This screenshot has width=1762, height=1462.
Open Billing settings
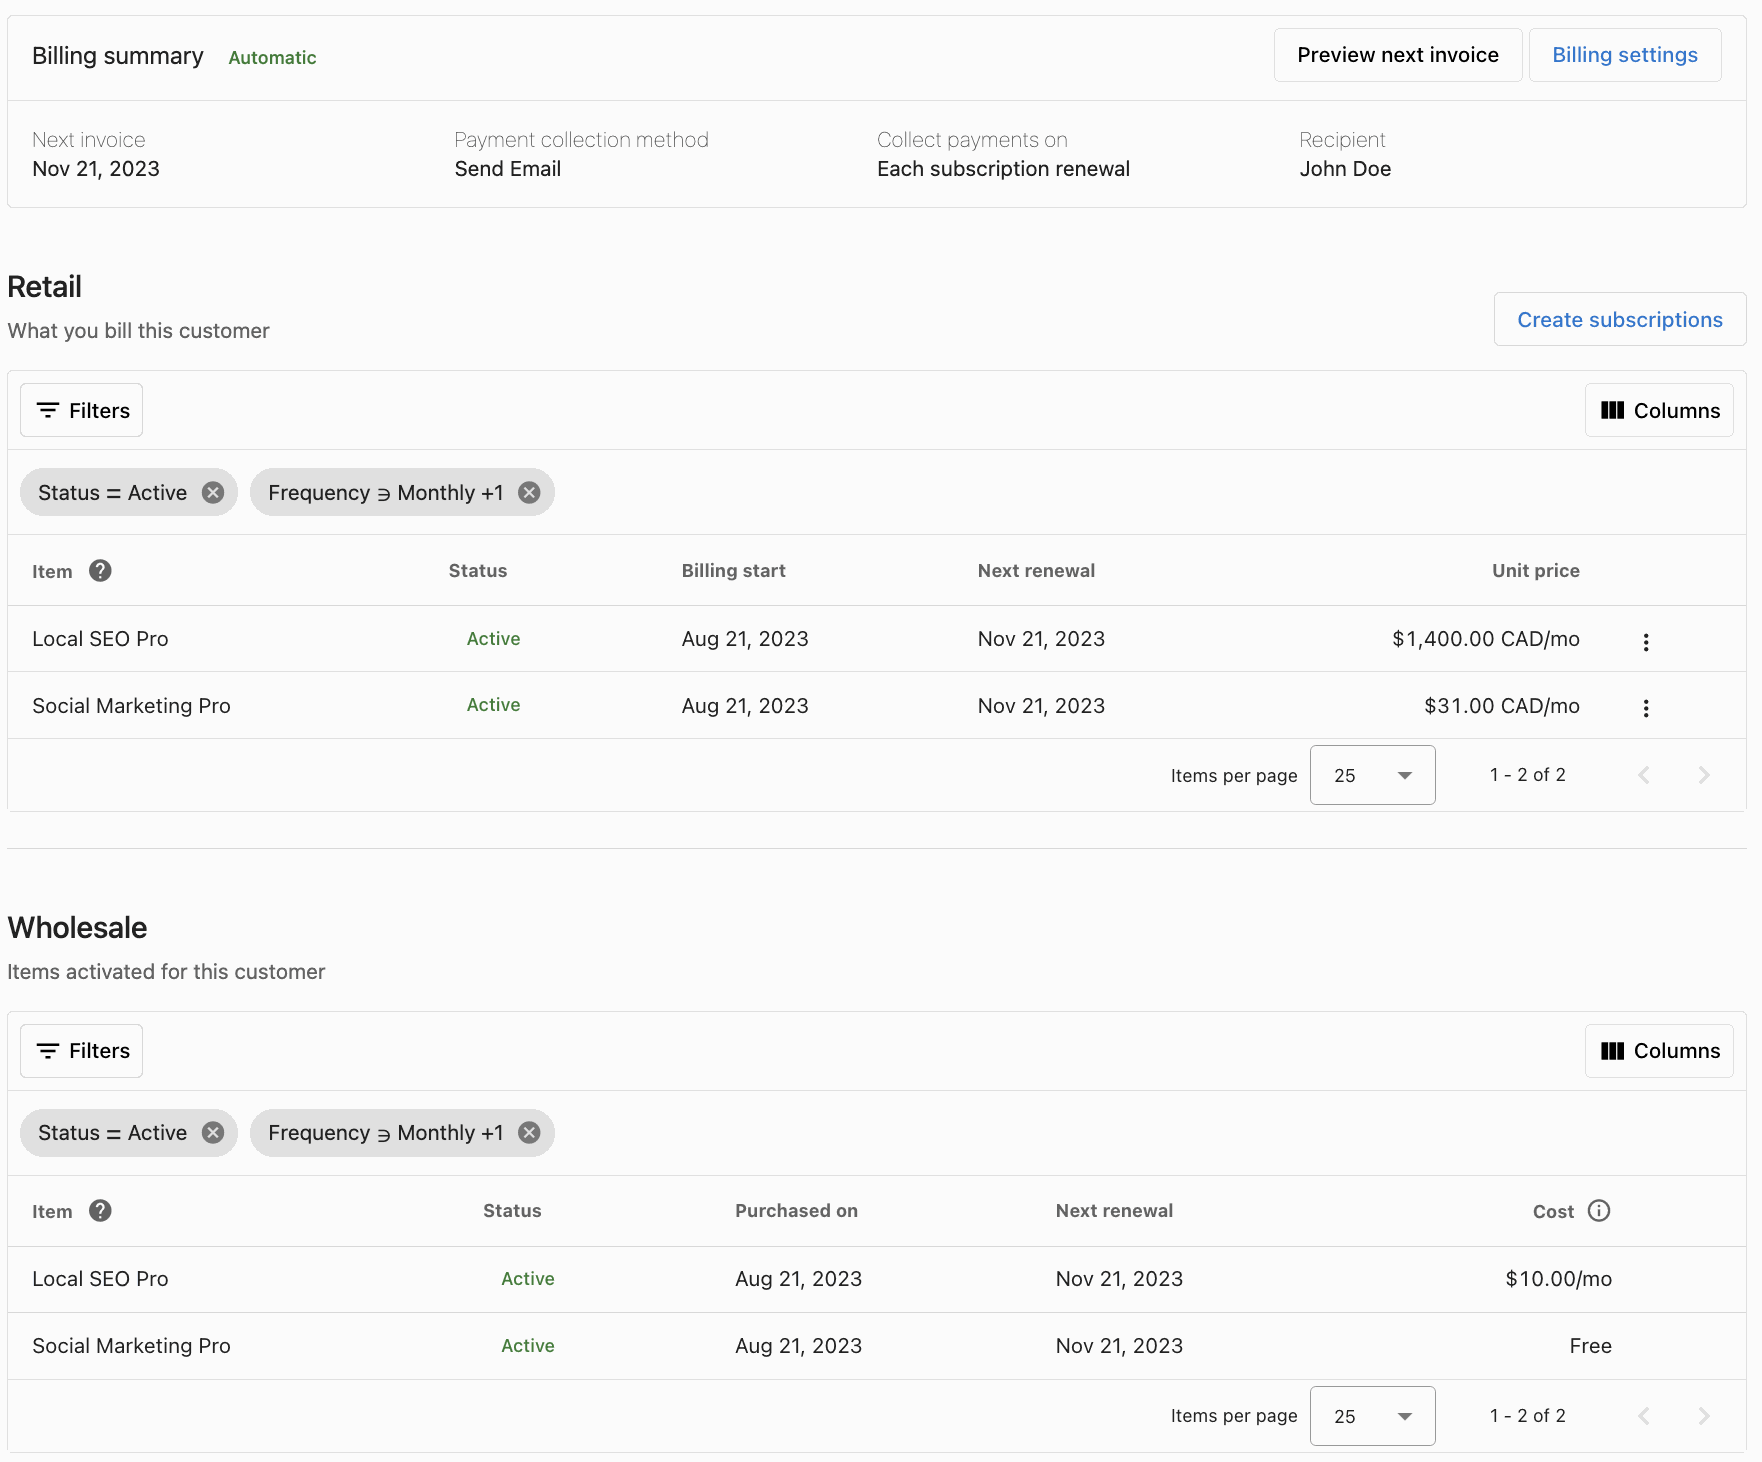click(x=1625, y=55)
